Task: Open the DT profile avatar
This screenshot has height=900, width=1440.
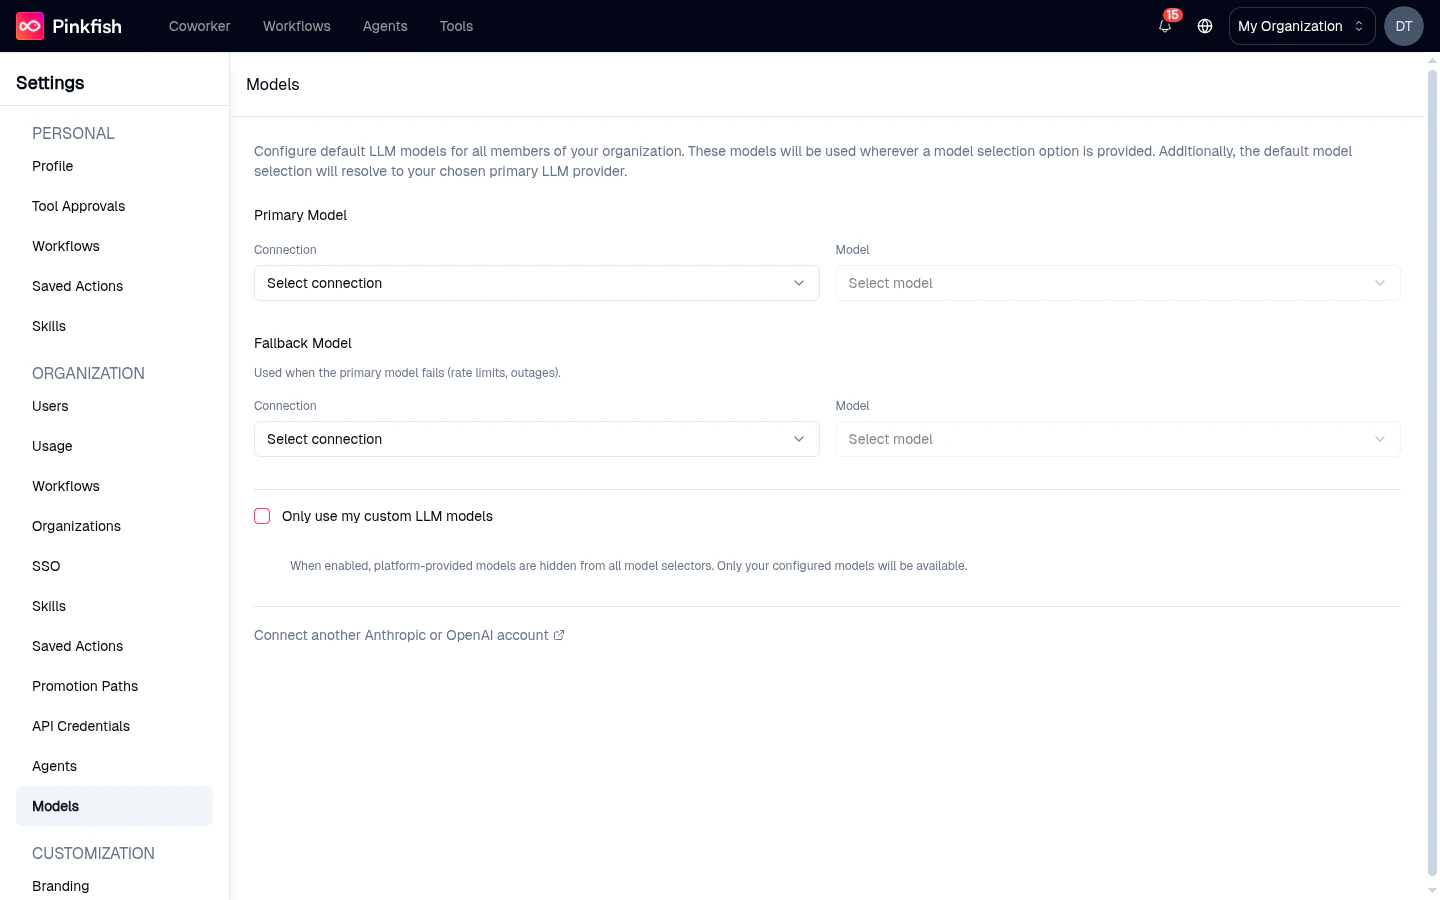Action: pyautogui.click(x=1404, y=26)
